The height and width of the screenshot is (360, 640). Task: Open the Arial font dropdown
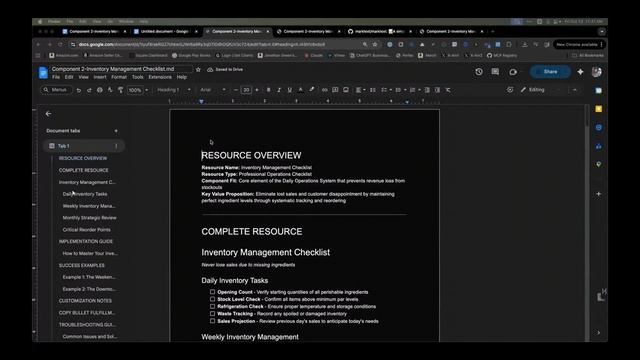click(213, 90)
